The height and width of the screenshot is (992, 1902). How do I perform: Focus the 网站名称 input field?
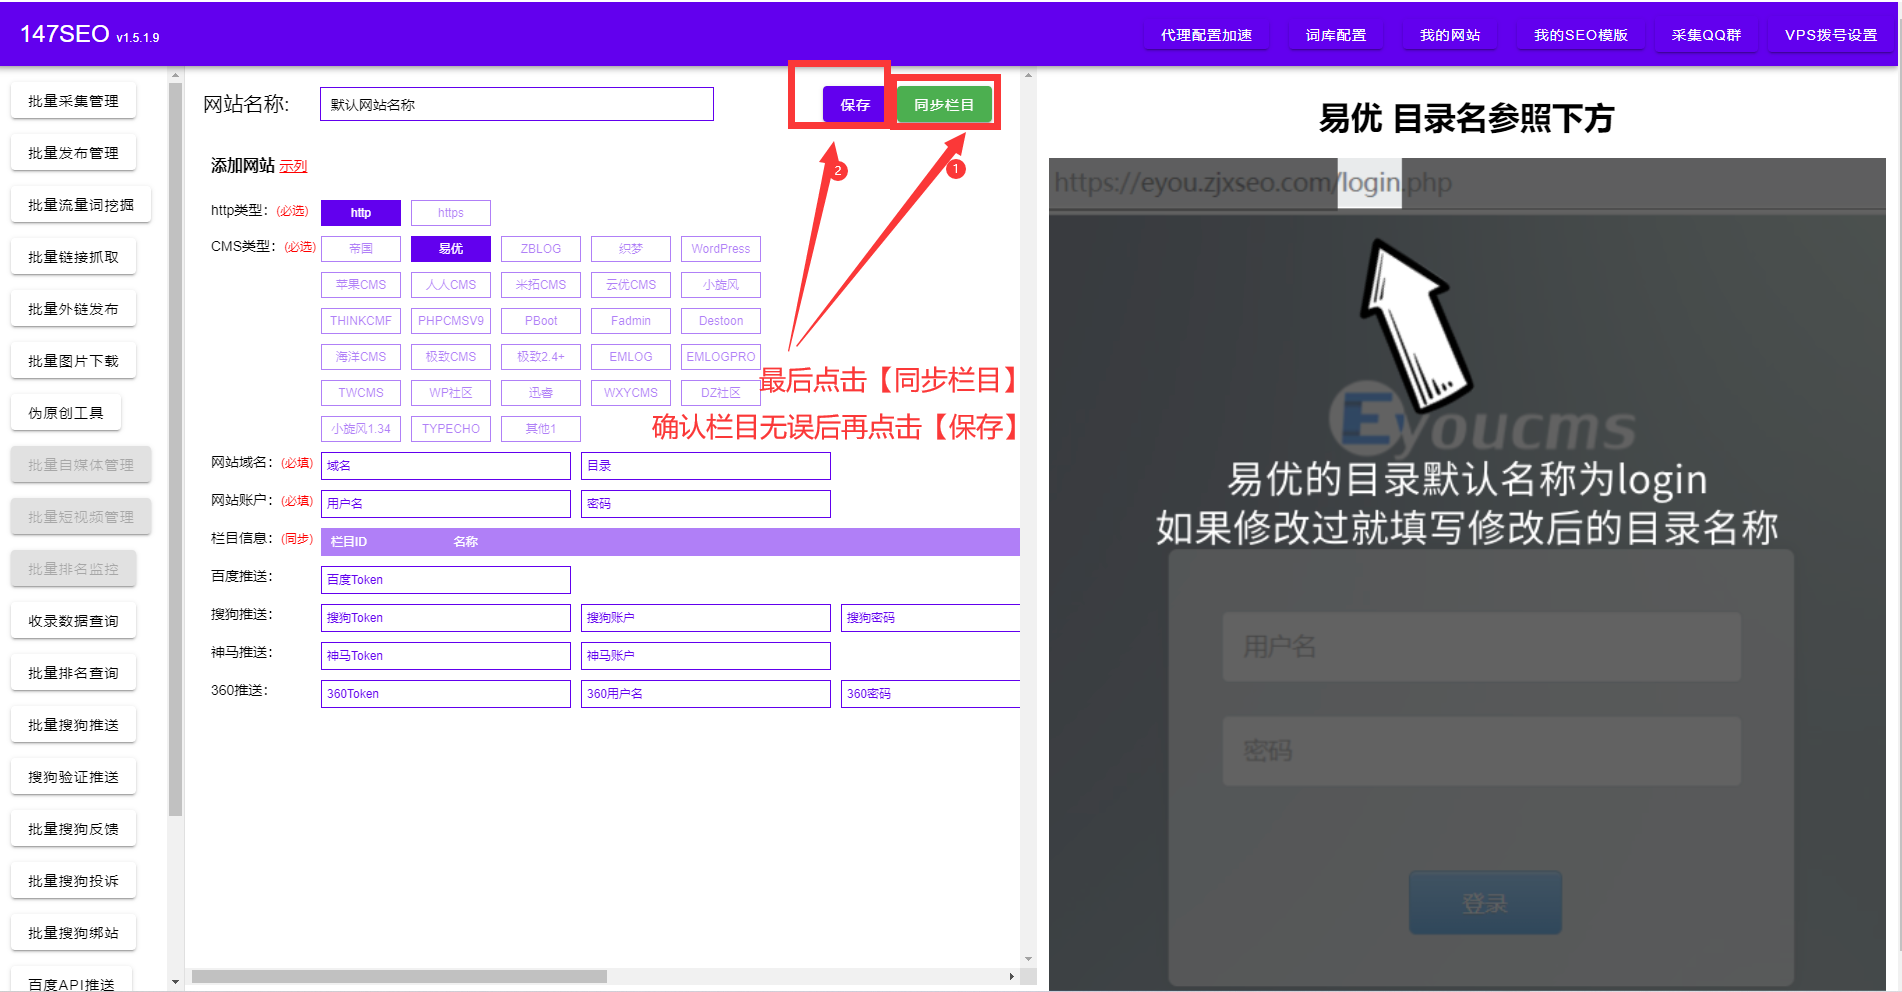click(517, 104)
